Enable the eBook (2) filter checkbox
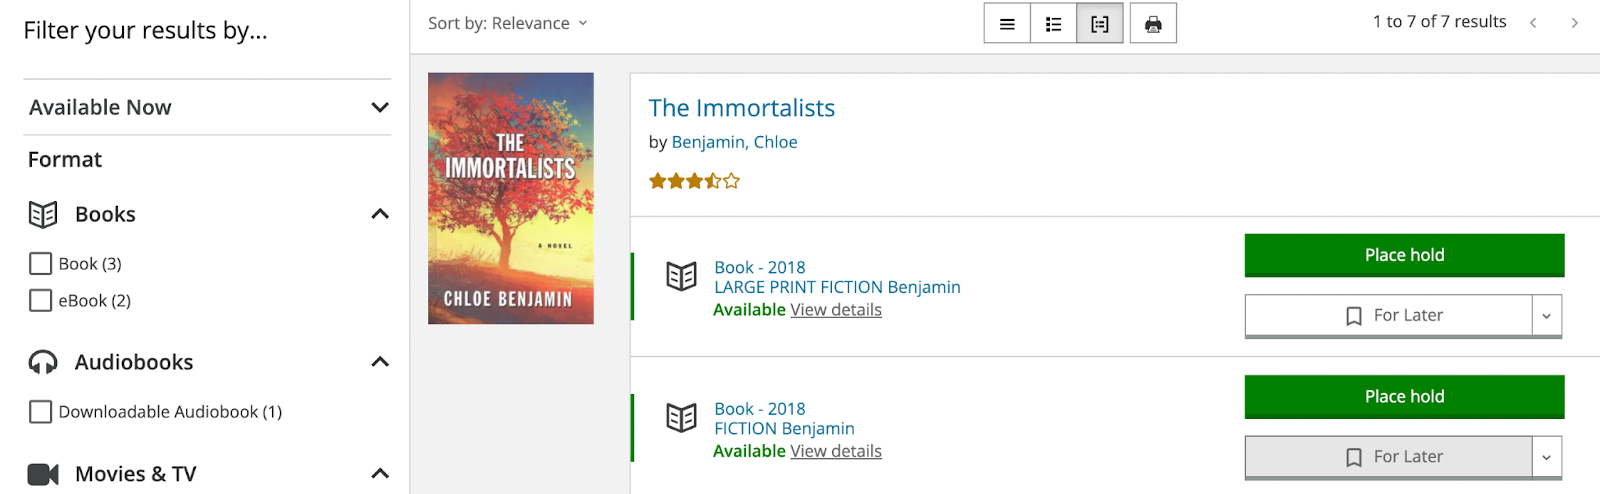The width and height of the screenshot is (1600, 494). pos(41,301)
